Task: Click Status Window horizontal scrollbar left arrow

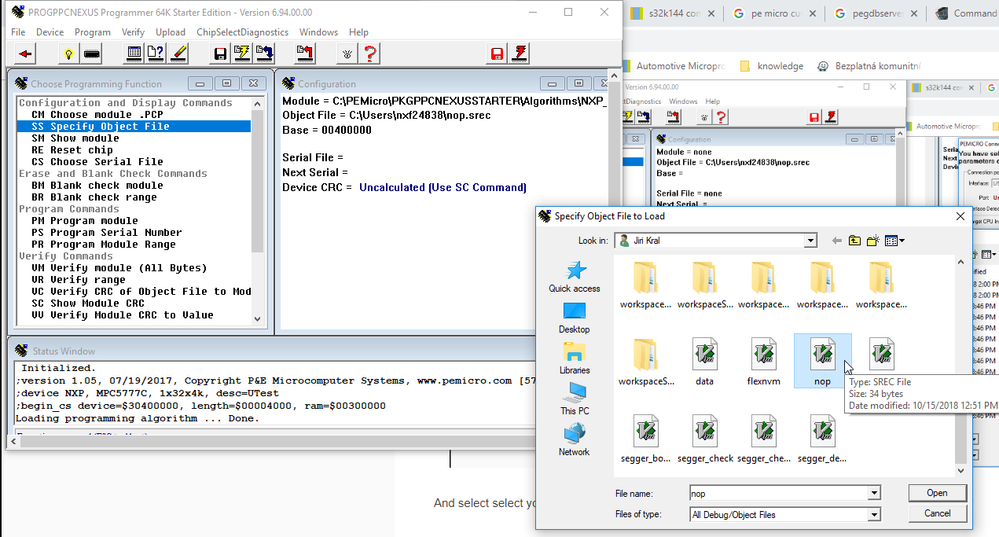Action: (13, 441)
